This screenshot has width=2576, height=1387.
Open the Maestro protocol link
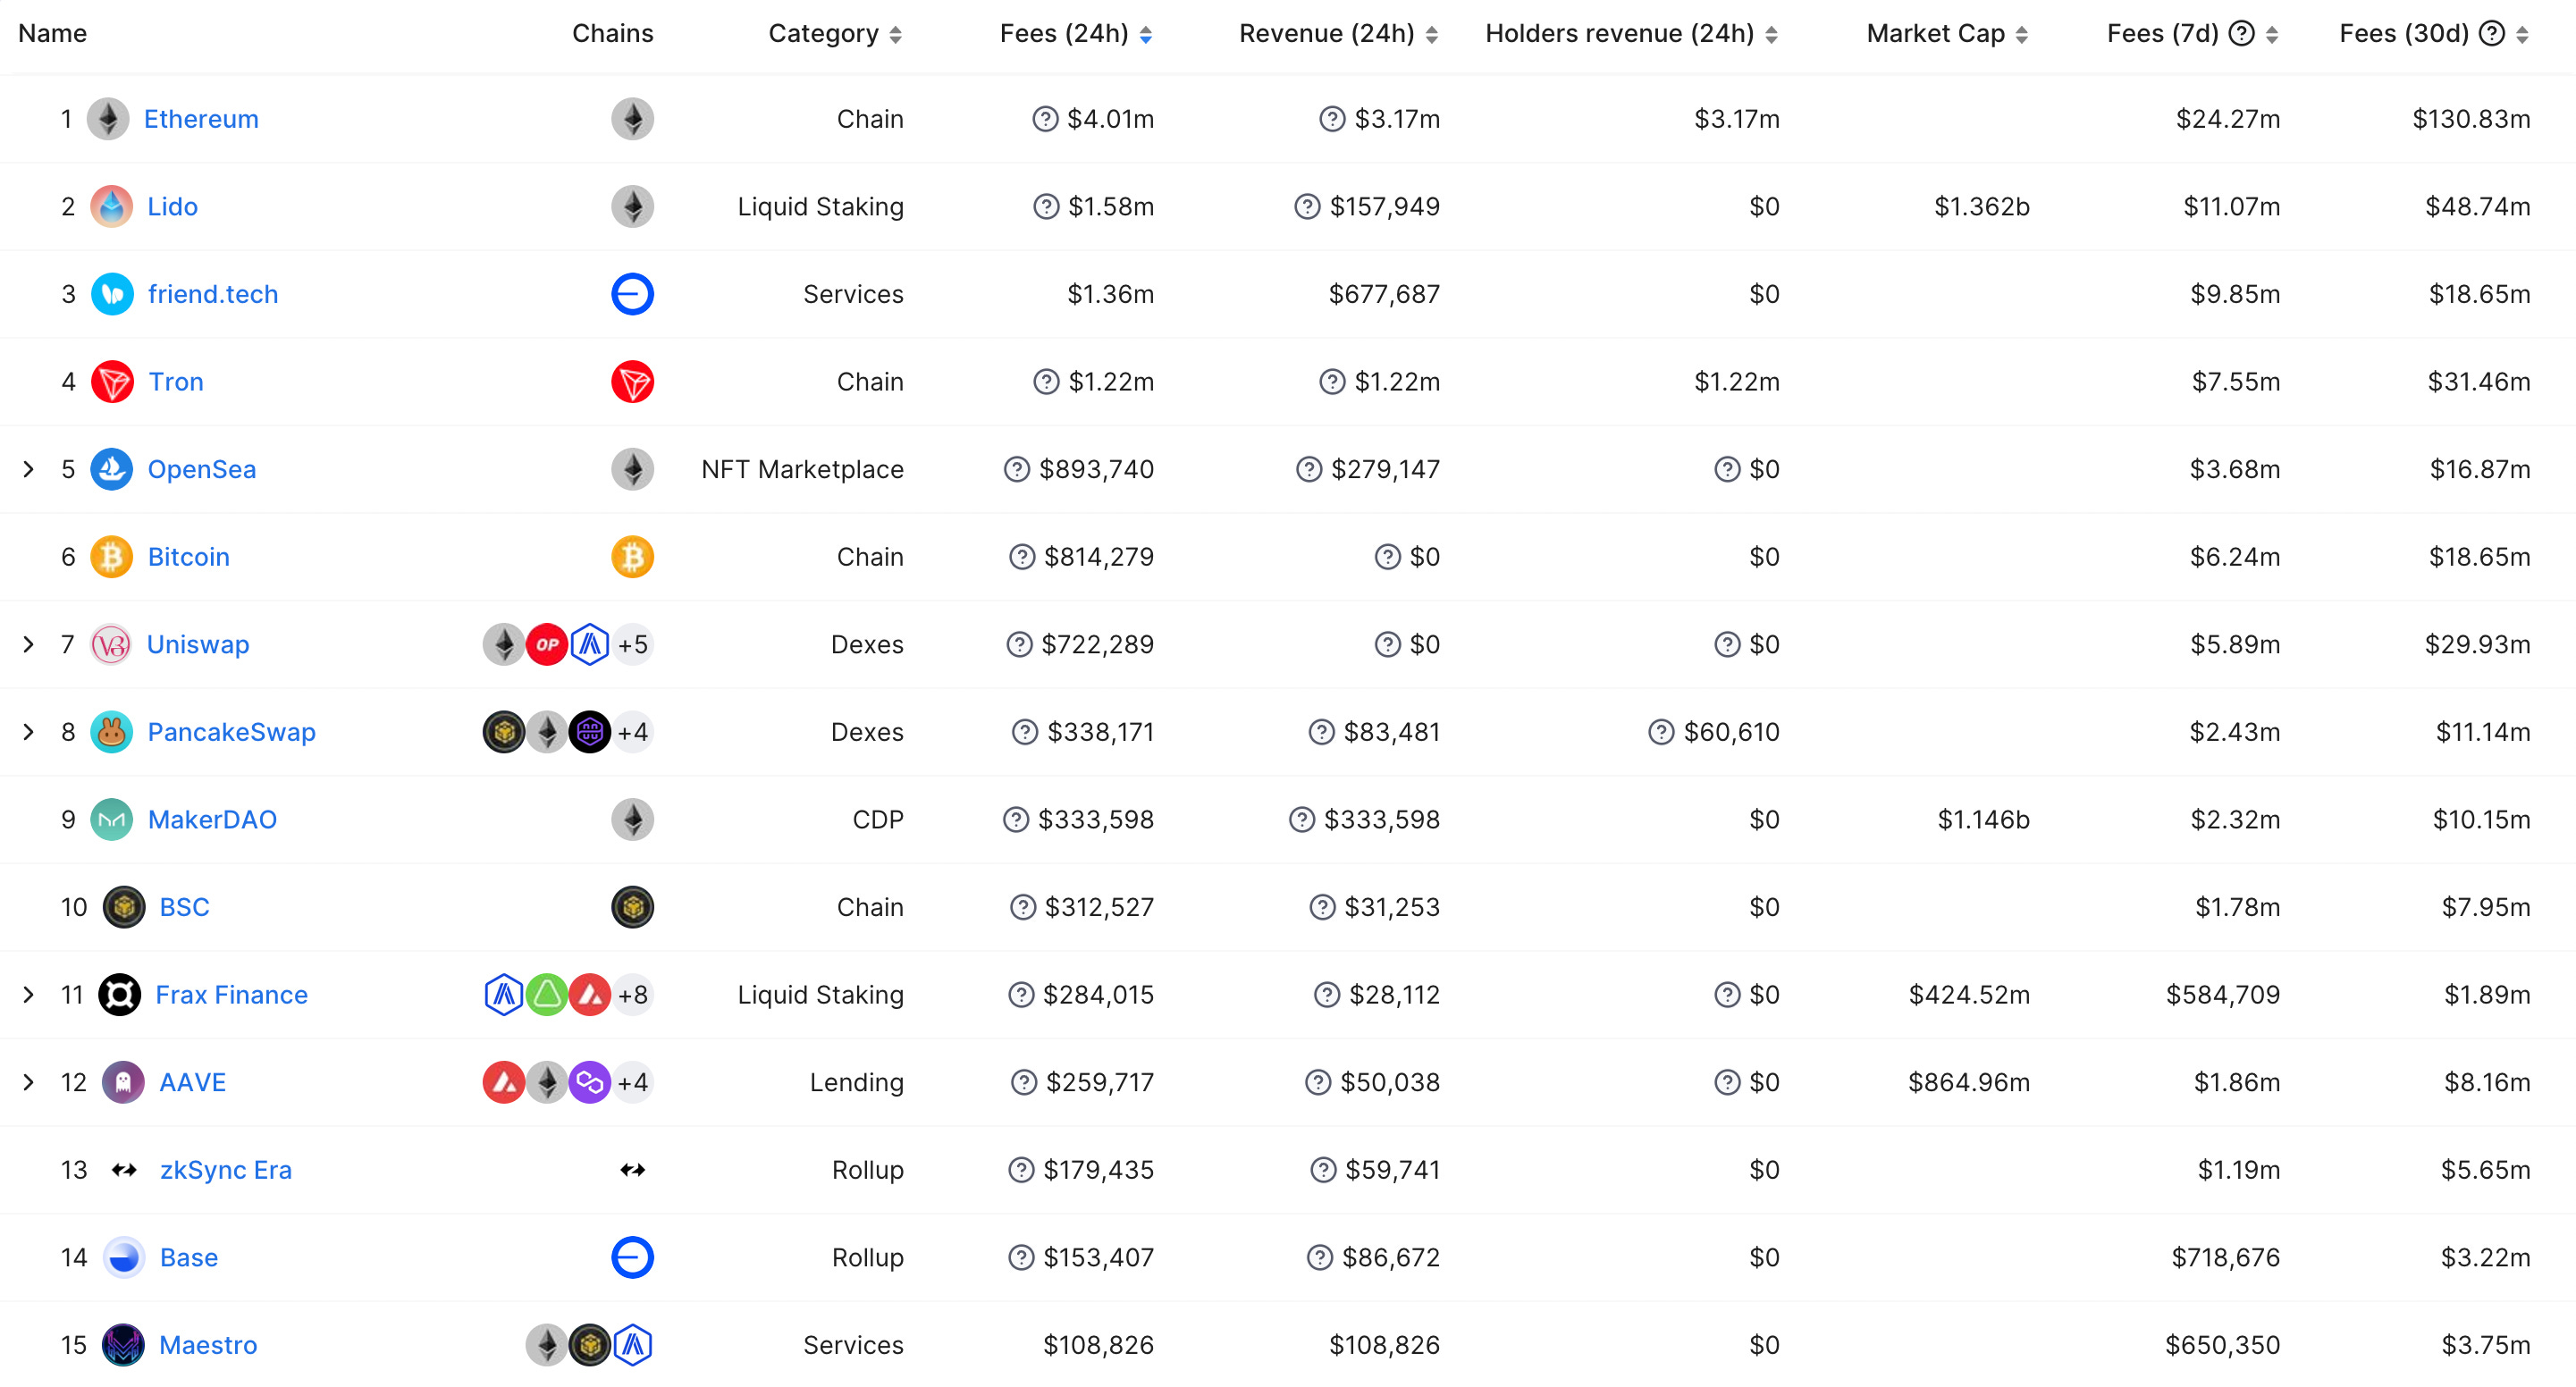point(209,1345)
